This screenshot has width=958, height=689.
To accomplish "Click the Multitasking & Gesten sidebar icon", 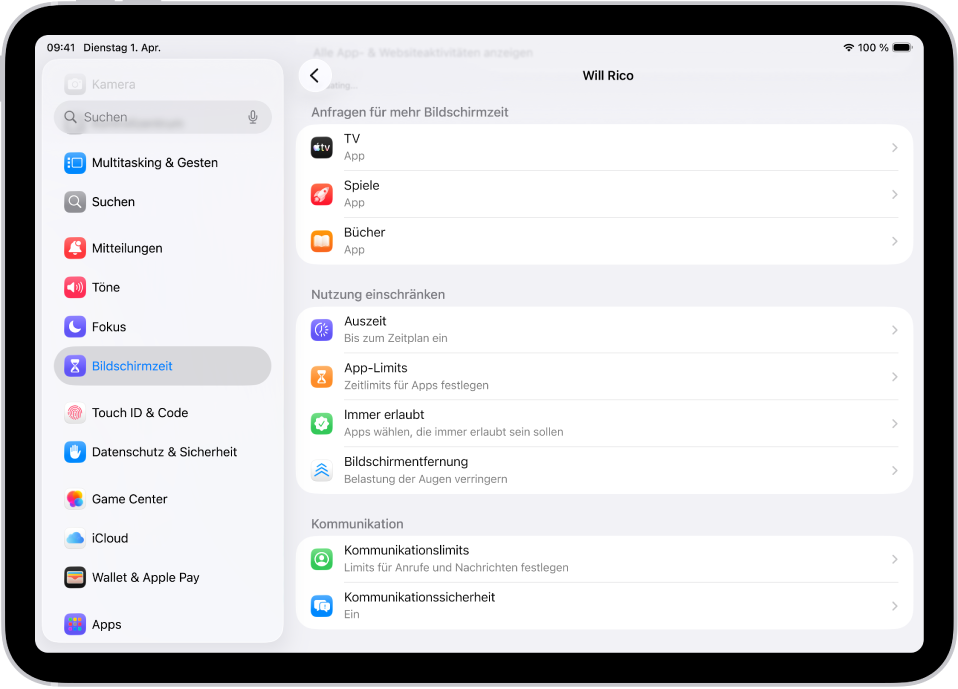I will [75, 163].
